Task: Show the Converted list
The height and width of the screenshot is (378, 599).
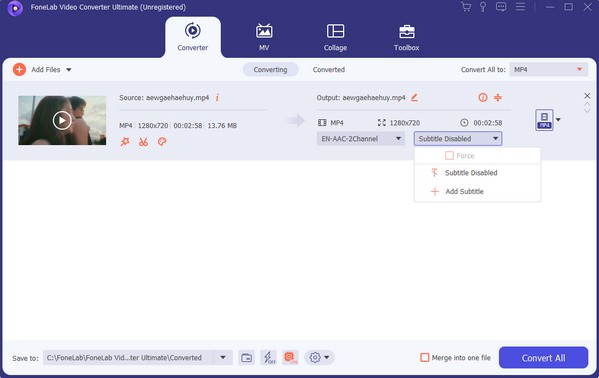Action: click(x=329, y=70)
